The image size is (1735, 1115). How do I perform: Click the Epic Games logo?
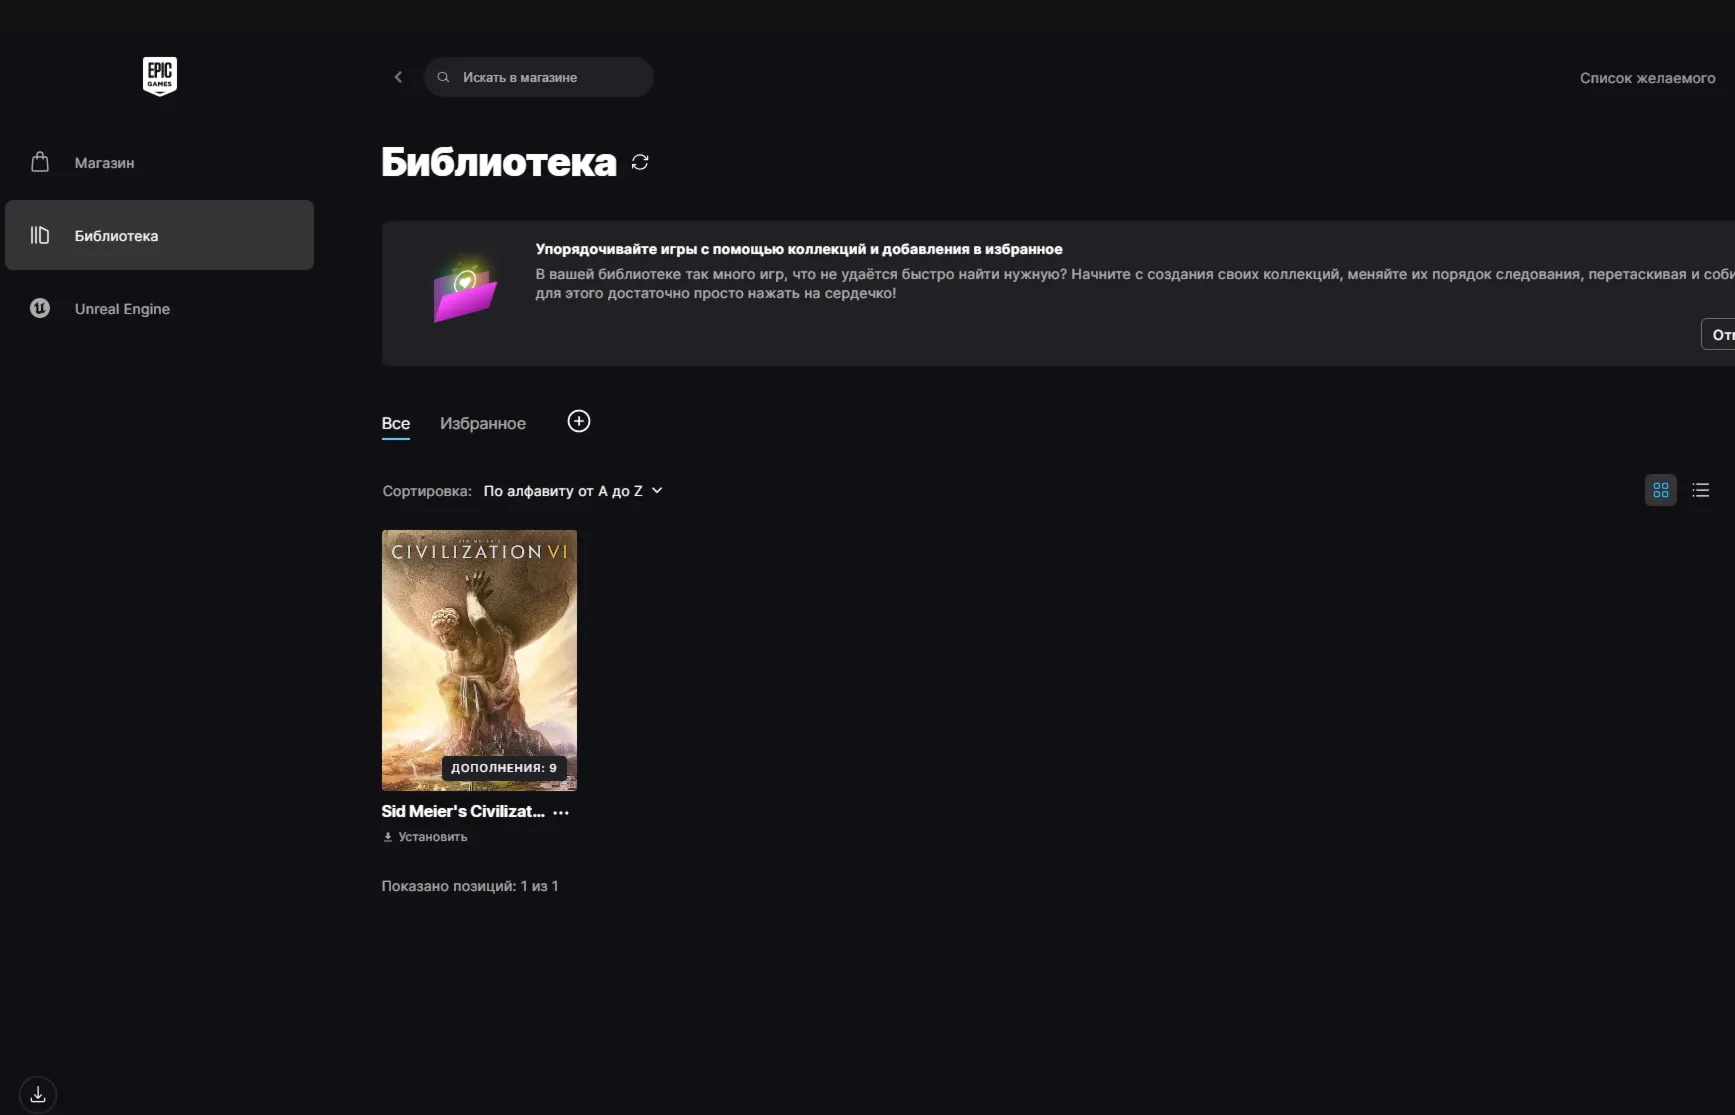click(160, 76)
